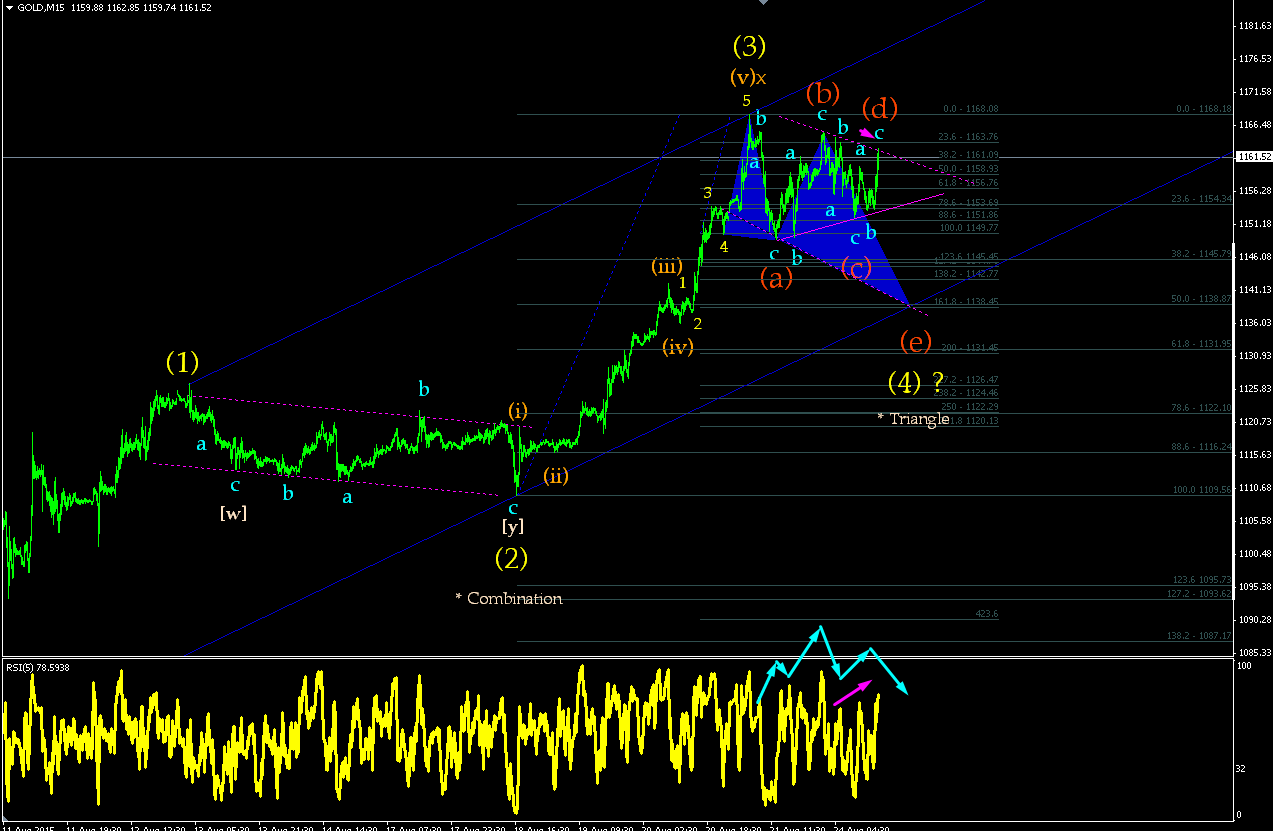Select the yellow (1) wave label
Screen dimensions: 1273x831
coord(183,362)
